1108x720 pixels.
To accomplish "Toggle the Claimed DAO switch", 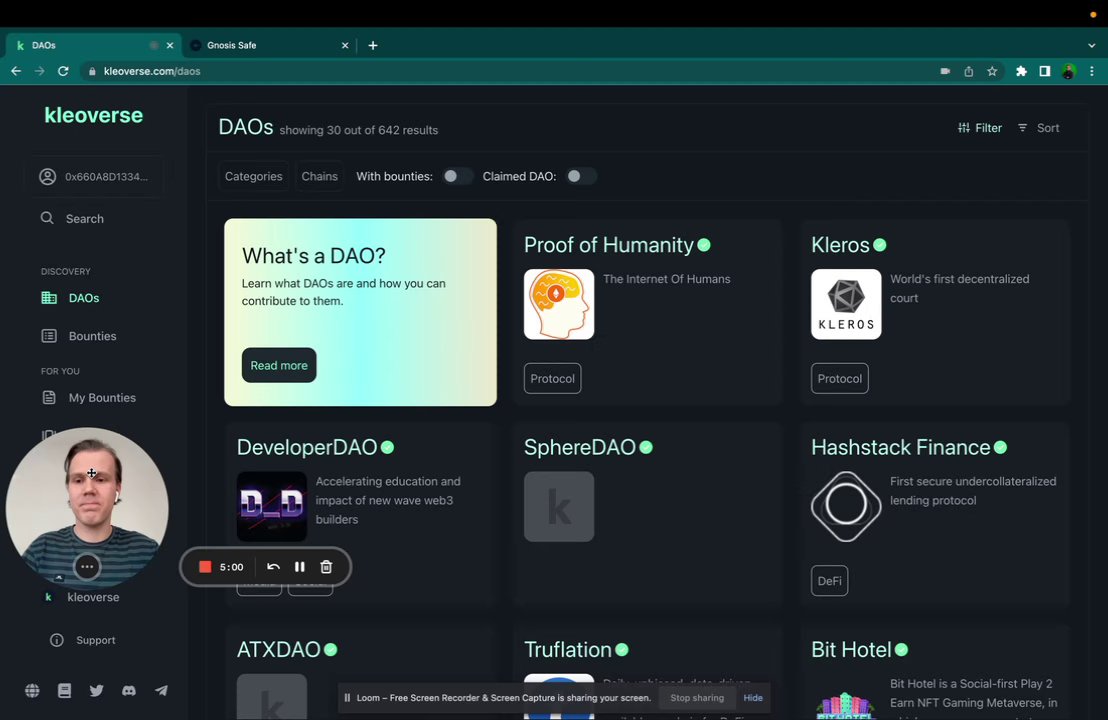I will tap(581, 177).
